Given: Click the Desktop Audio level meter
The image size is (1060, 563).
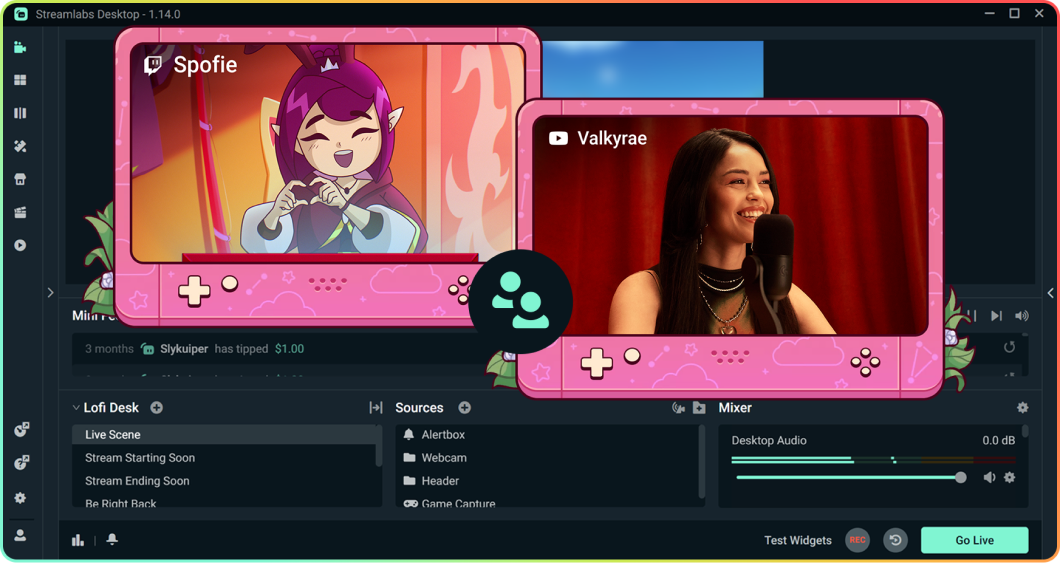Looking at the screenshot, I should coord(873,460).
